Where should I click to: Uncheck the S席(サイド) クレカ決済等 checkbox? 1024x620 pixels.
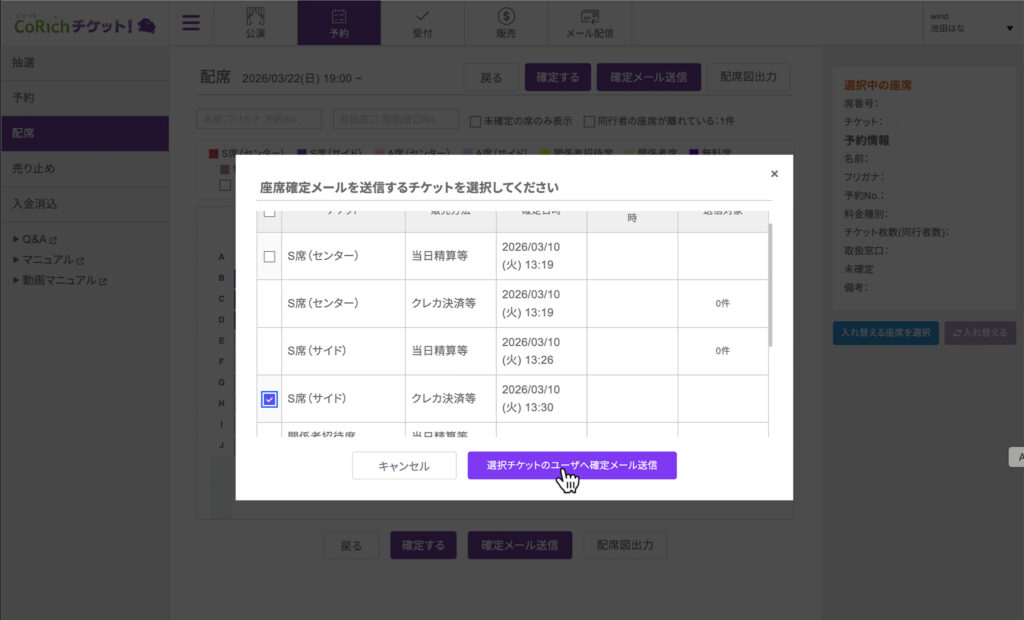[x=269, y=399]
